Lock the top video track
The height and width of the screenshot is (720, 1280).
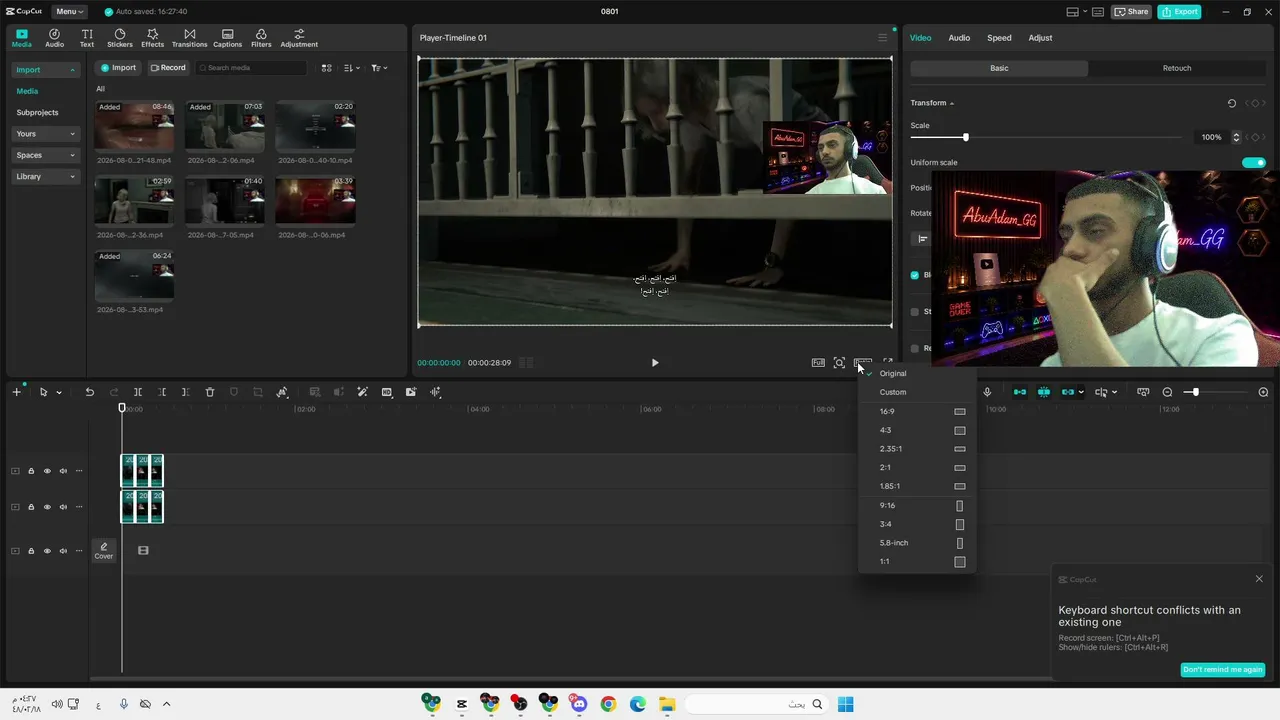pyautogui.click(x=31, y=471)
